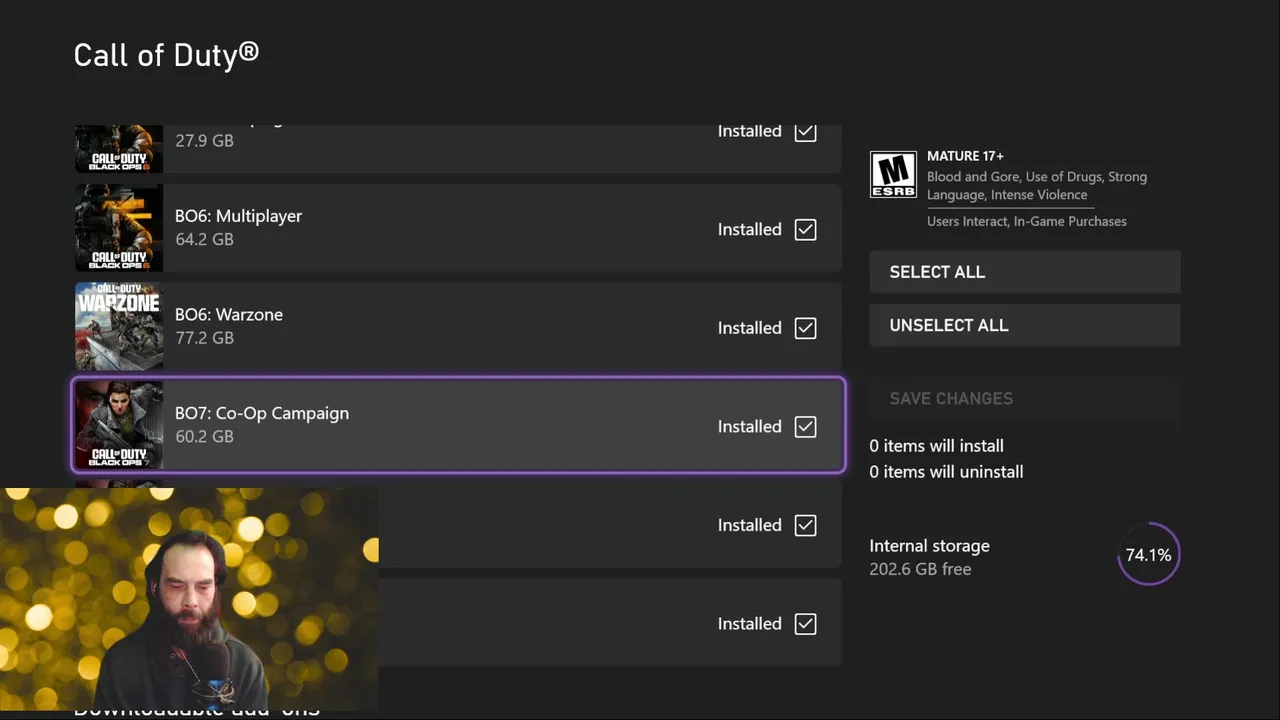The image size is (1280, 720).
Task: Toggle the BO6: Warzone installed checkbox
Action: 805,328
